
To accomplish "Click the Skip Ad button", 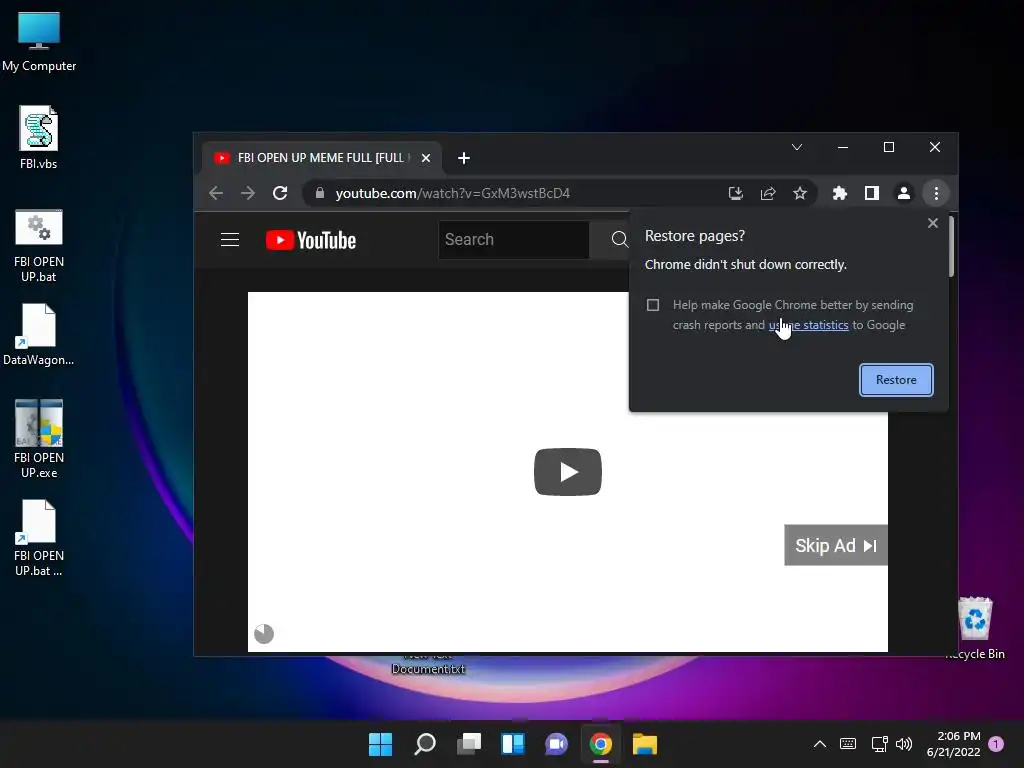I will (835, 545).
